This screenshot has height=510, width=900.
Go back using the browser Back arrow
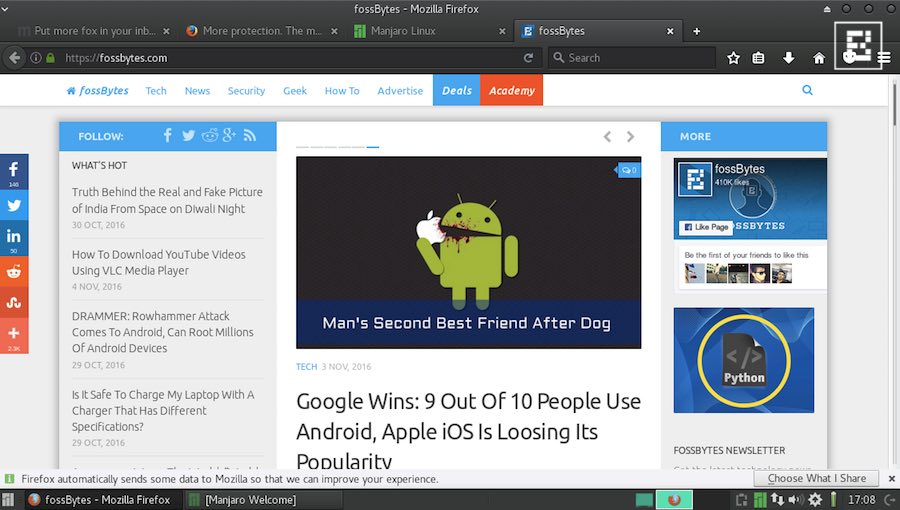[x=14, y=58]
